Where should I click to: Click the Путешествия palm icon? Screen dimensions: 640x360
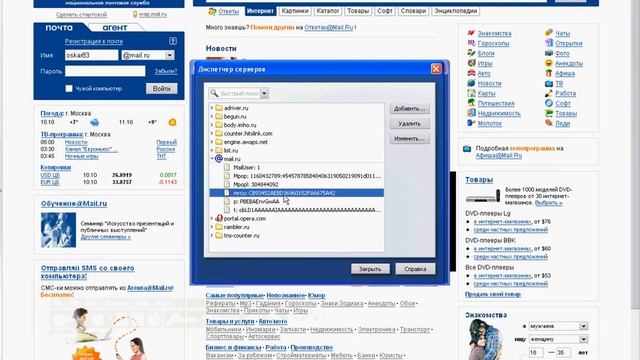point(471,103)
